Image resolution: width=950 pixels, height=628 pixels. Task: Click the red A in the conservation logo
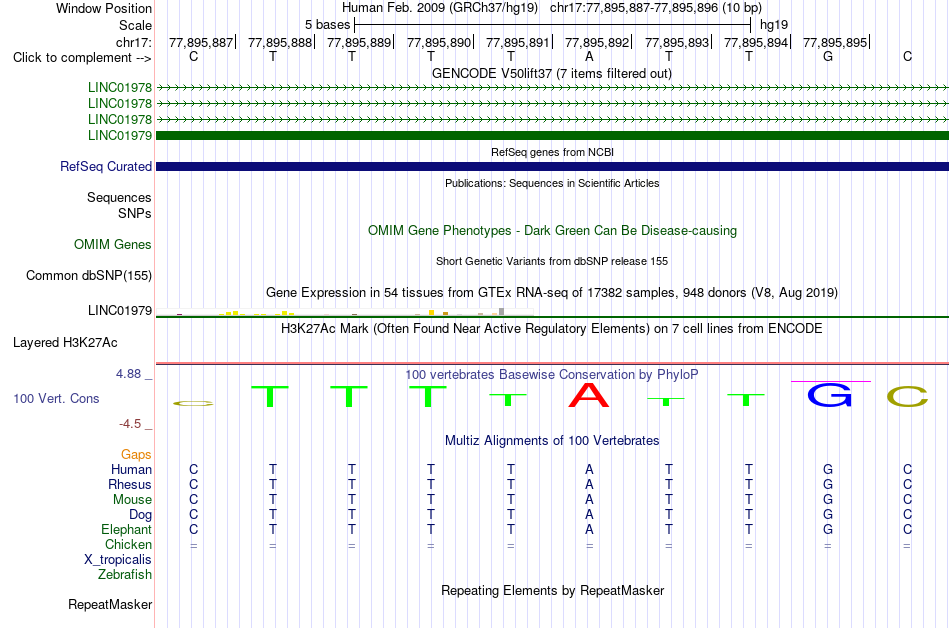click(589, 395)
